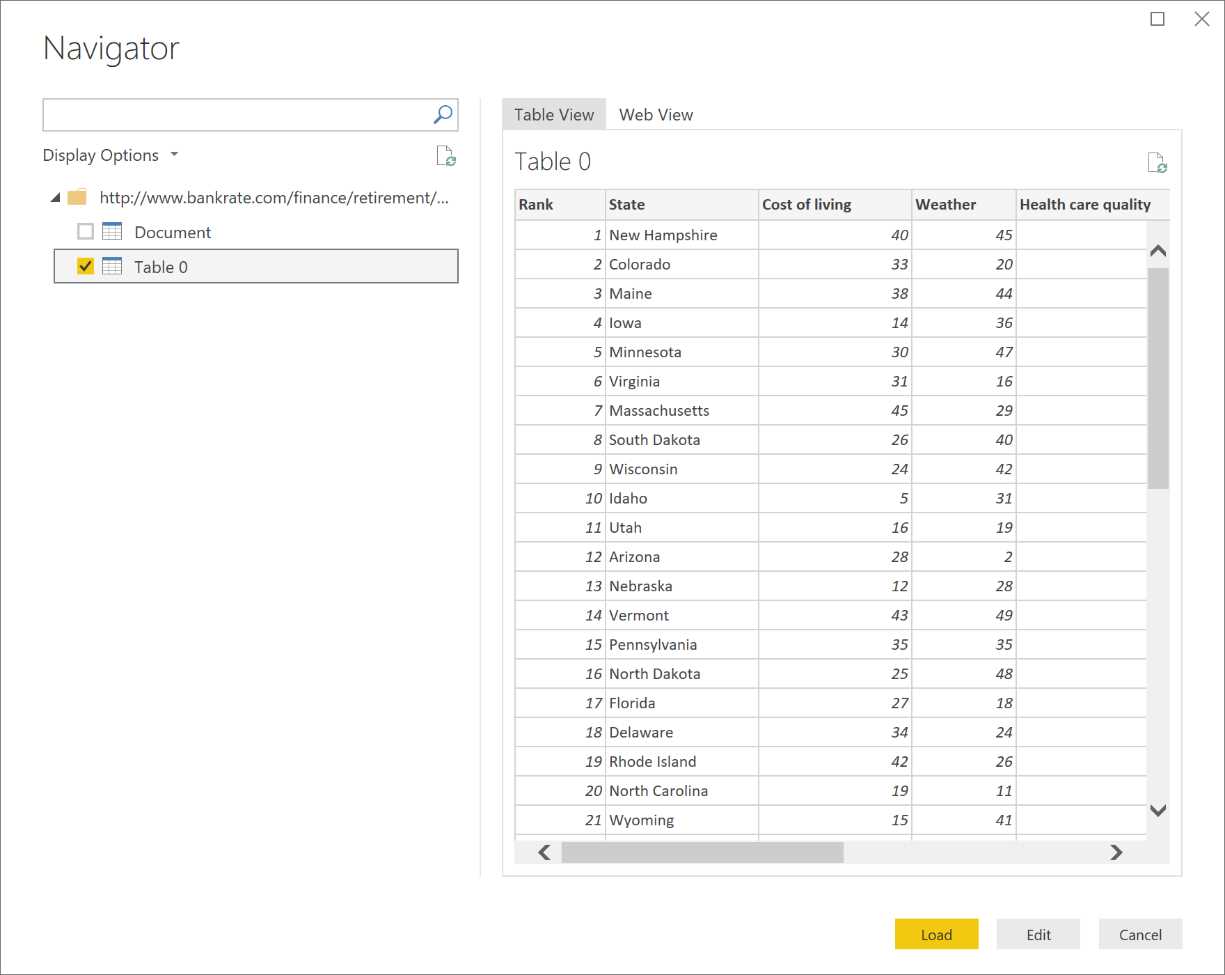The width and height of the screenshot is (1225, 975).
Task: Click the table icon beside Table 0
Action: coord(111,266)
